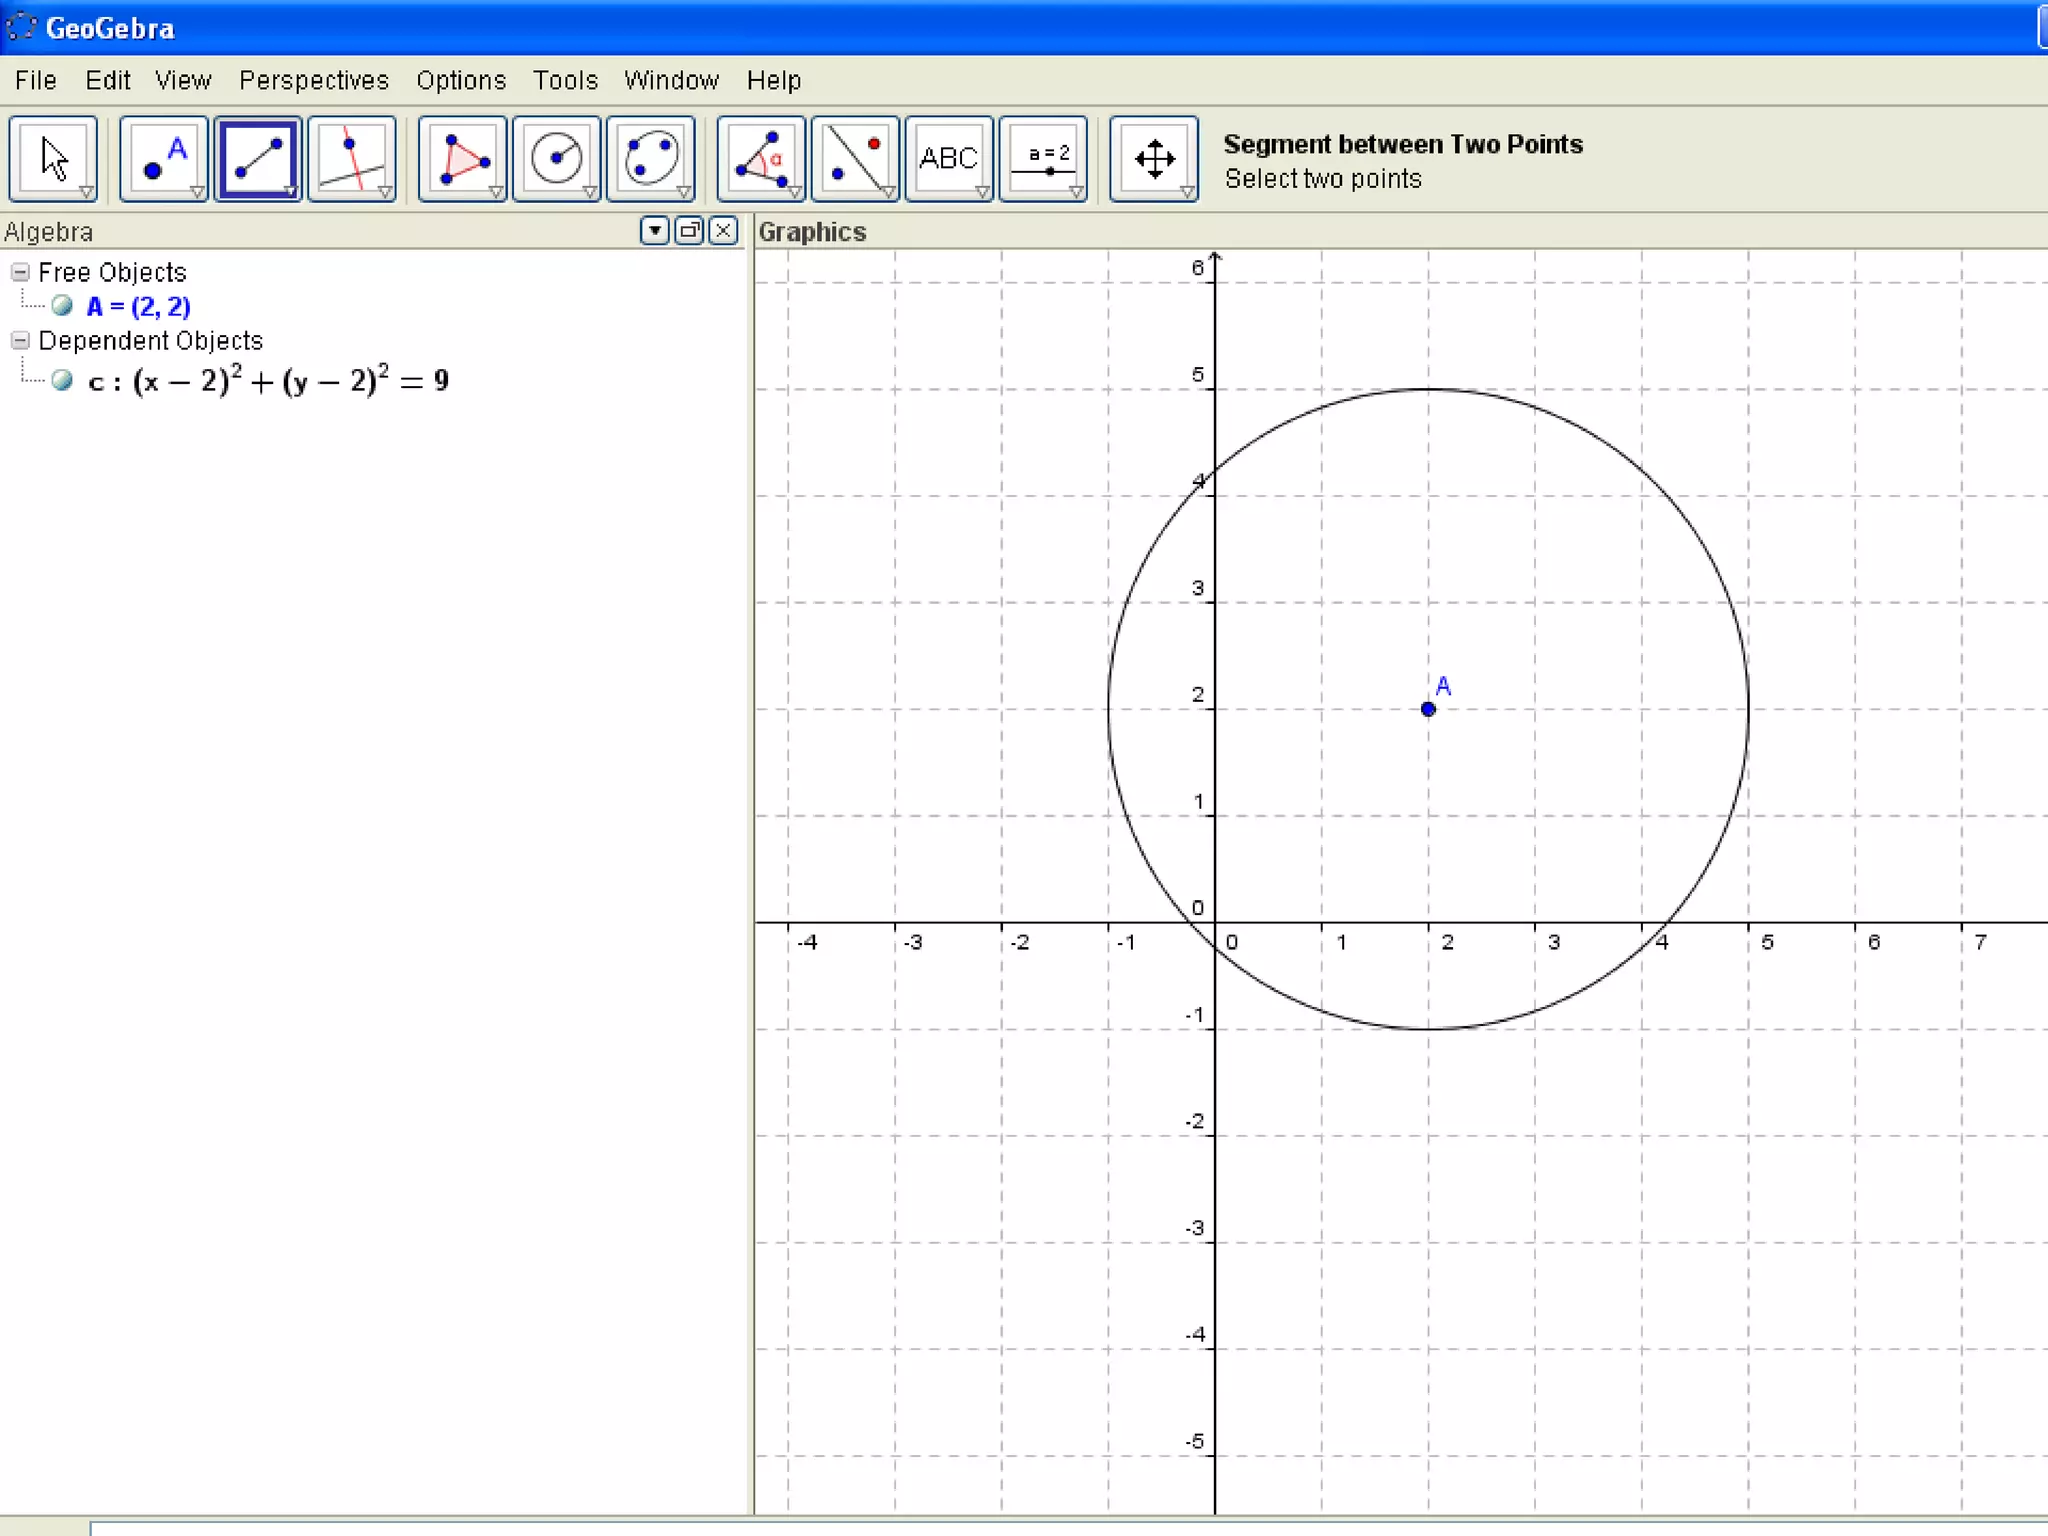Screen dimensions: 2048x1536
Task: Open the Perspectives menu
Action: [x=313, y=80]
